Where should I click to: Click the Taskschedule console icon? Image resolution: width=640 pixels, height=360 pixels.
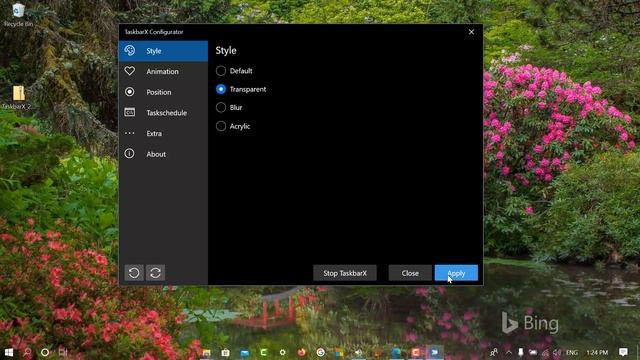(x=130, y=112)
